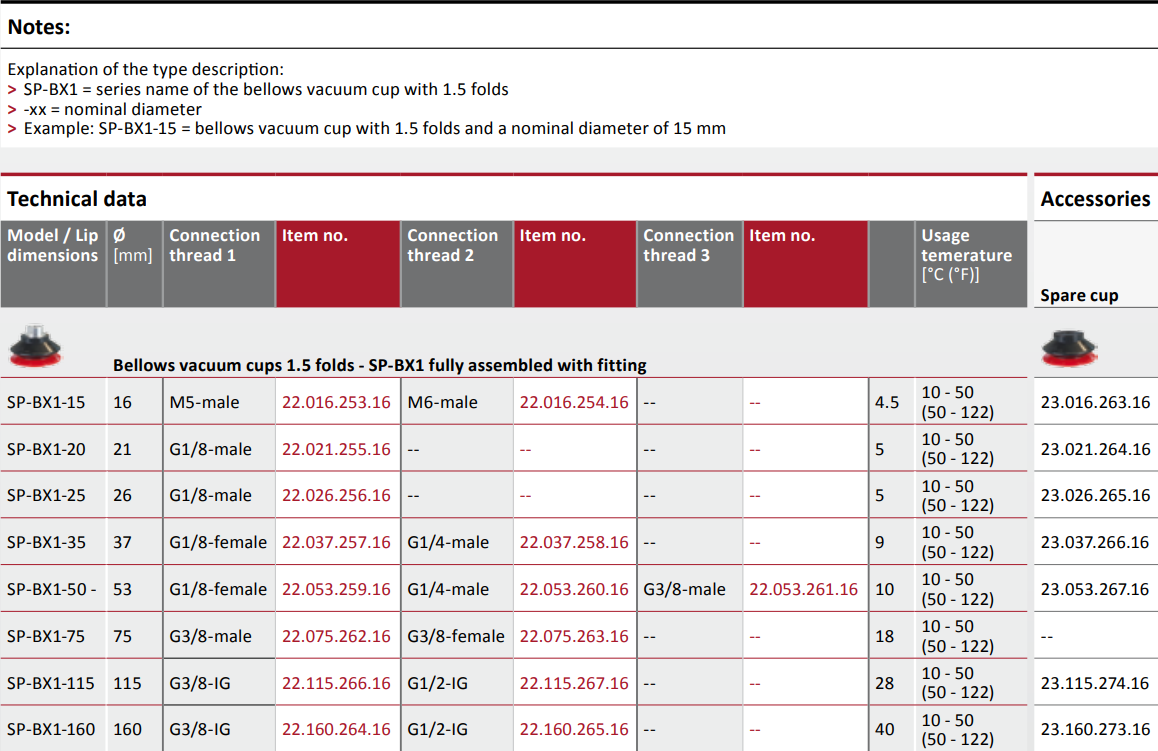
Task: Select the Connection thread 2 column header
Action: tap(456, 264)
